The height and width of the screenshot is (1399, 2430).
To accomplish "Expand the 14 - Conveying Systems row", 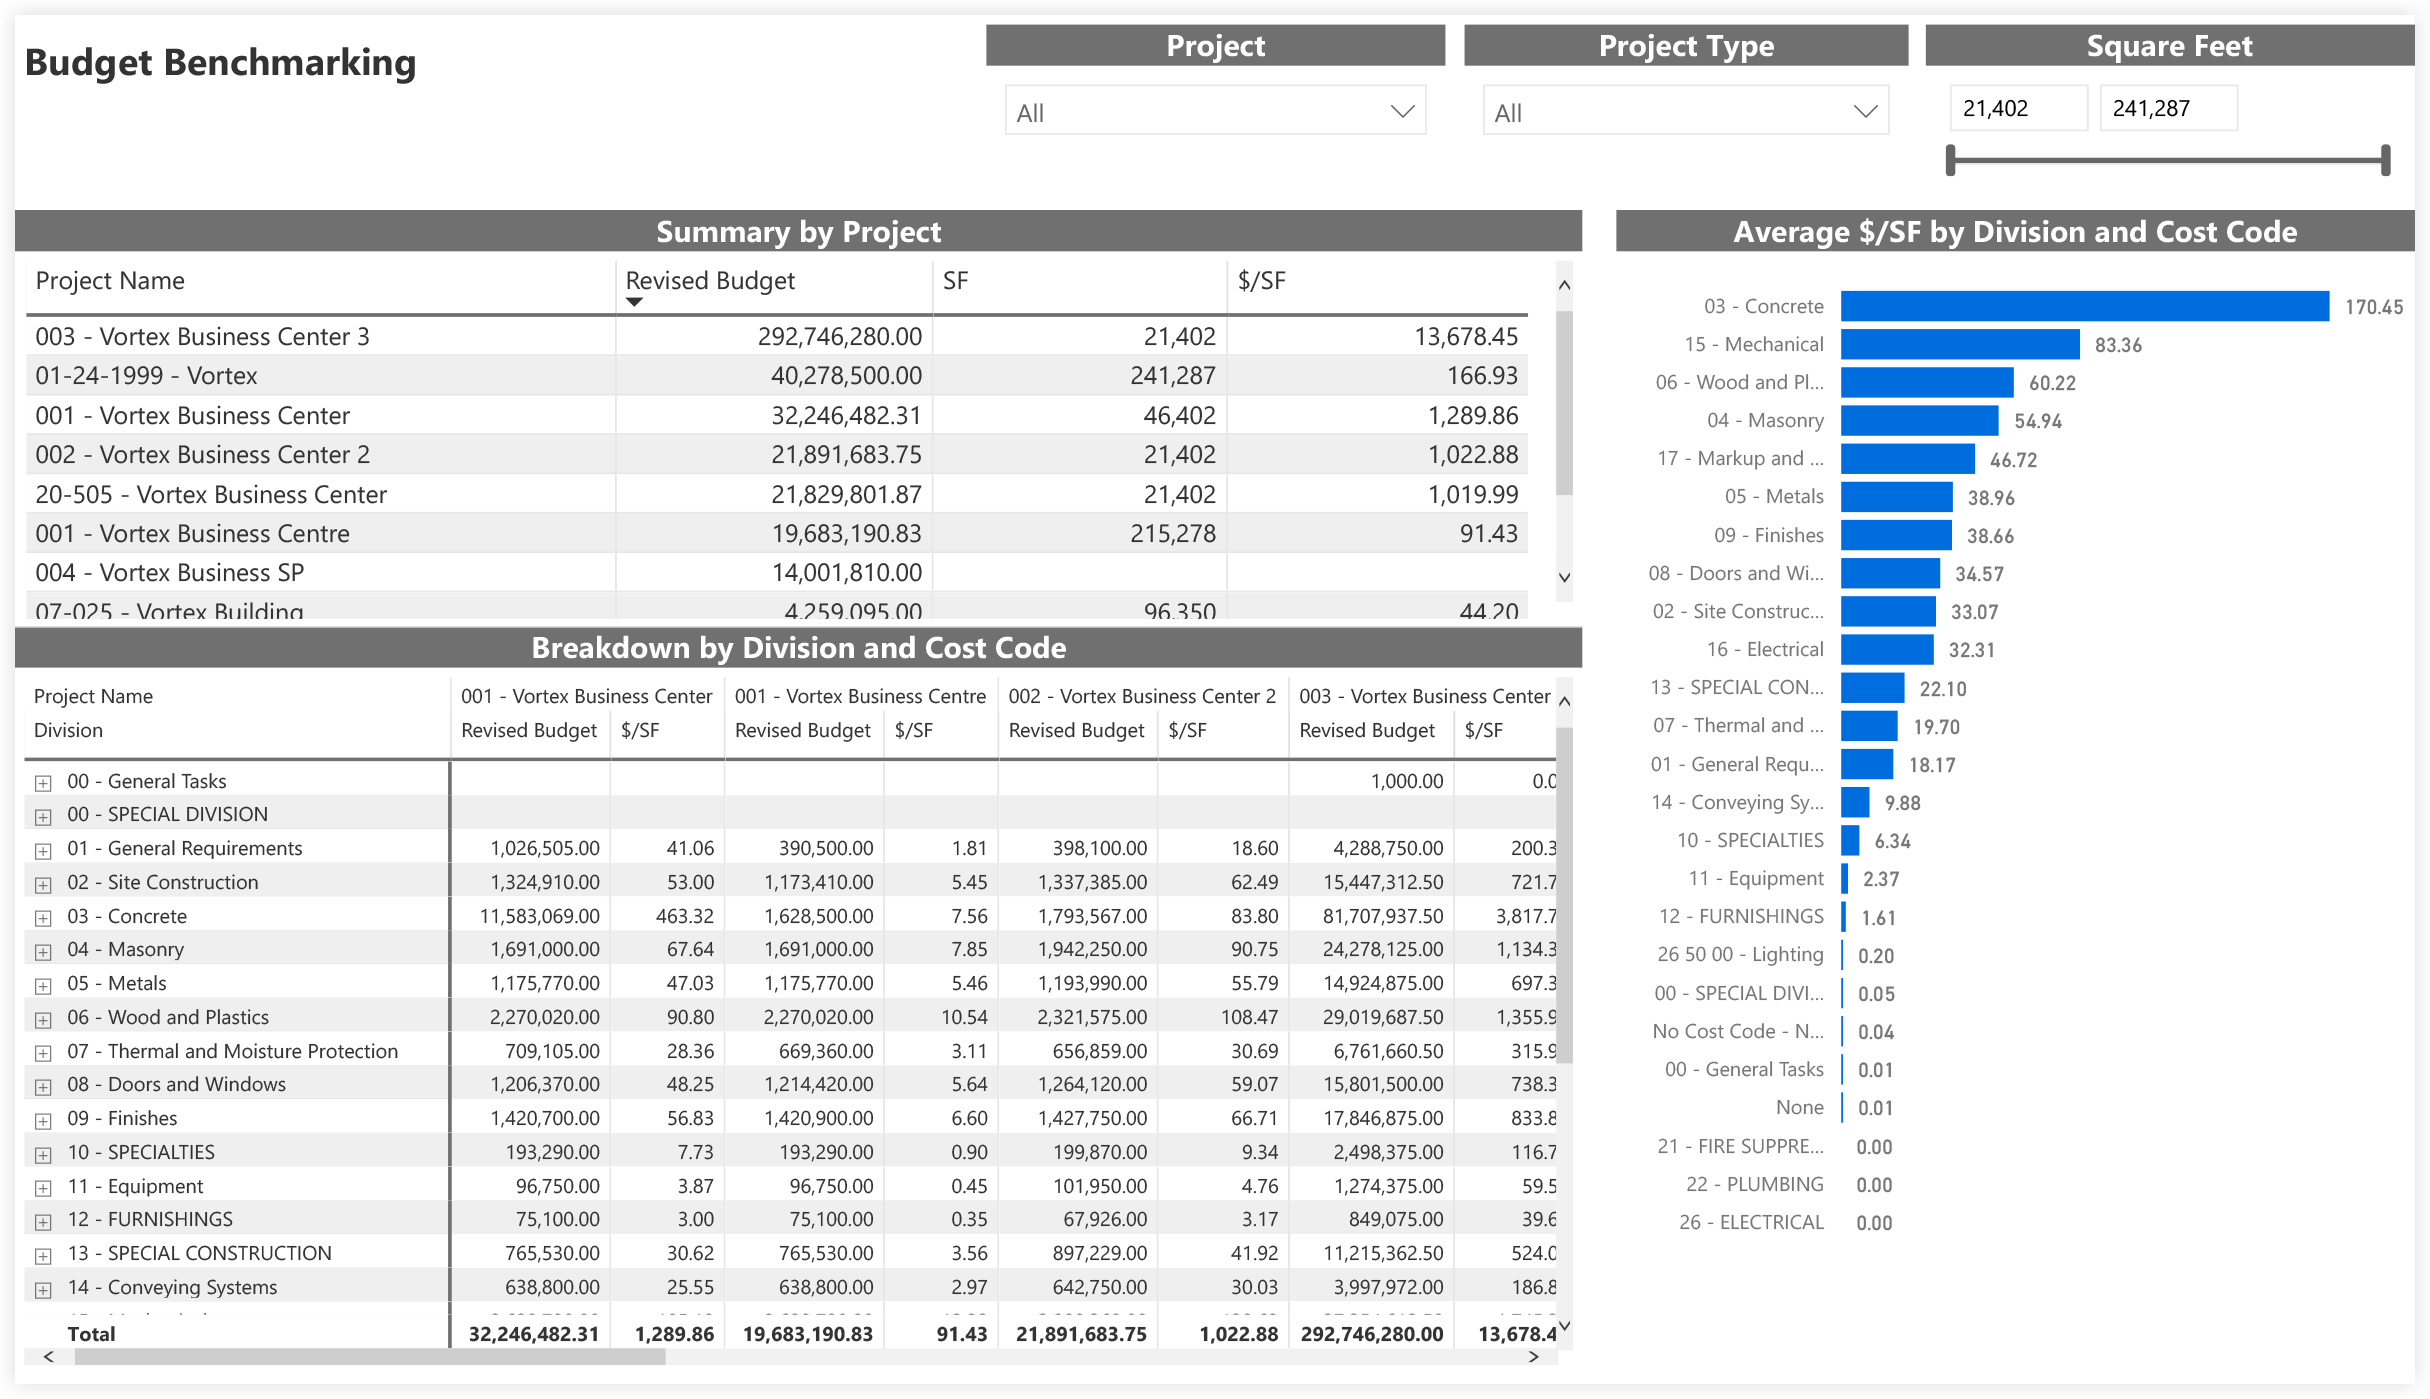I will coord(43,1290).
